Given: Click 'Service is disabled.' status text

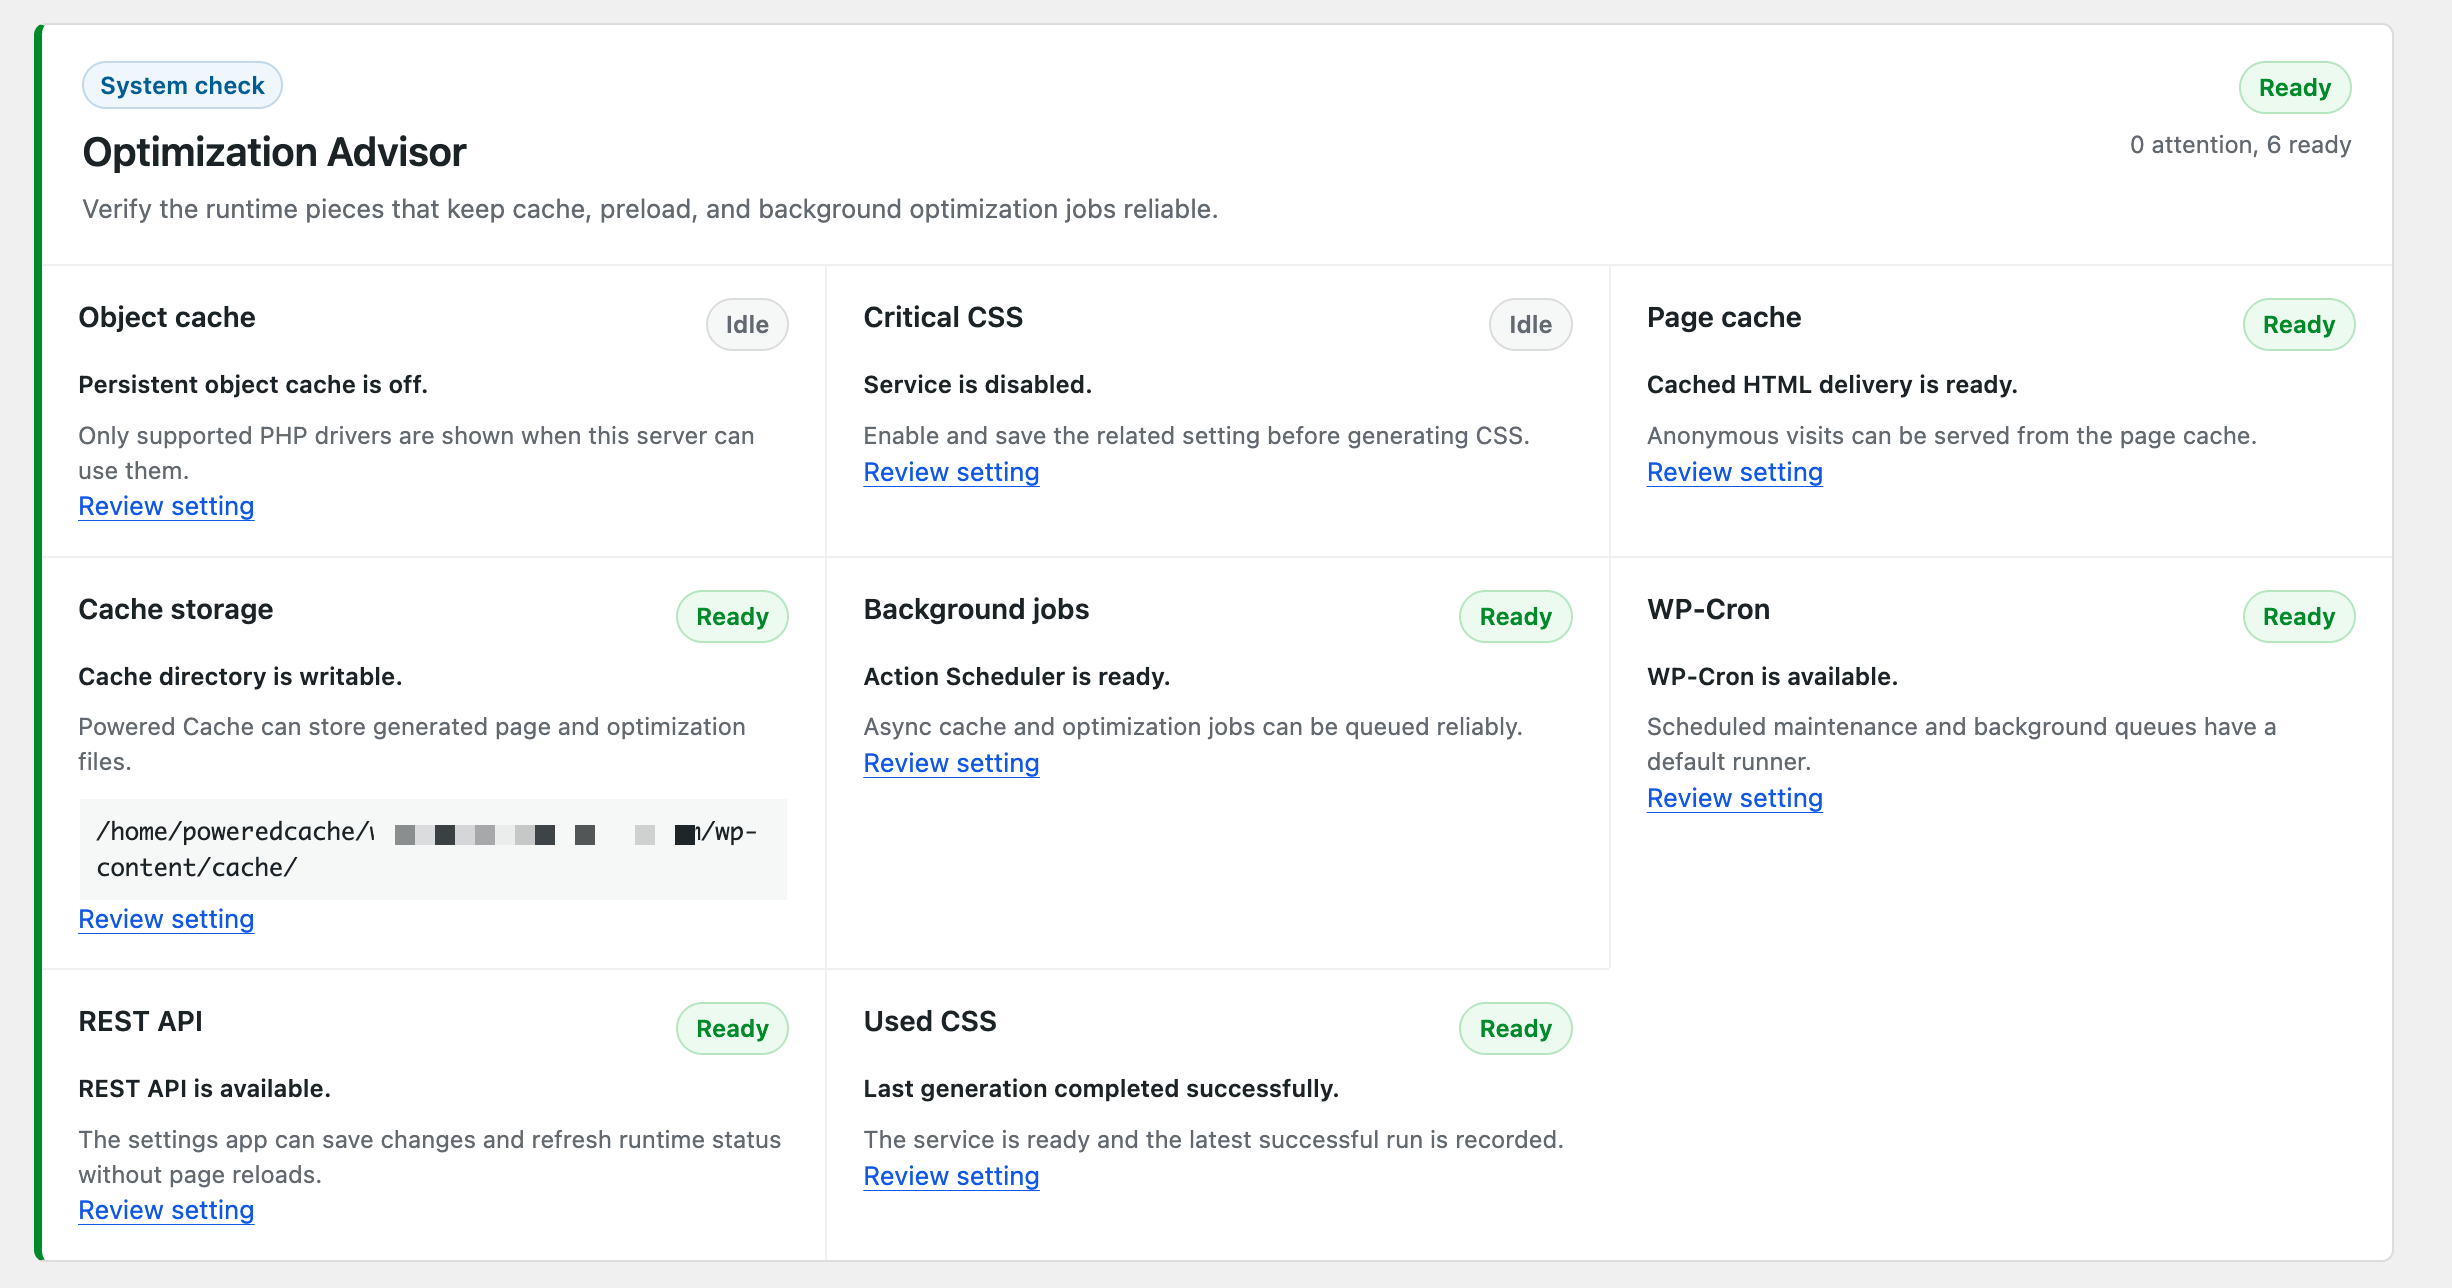Looking at the screenshot, I should coord(977,385).
